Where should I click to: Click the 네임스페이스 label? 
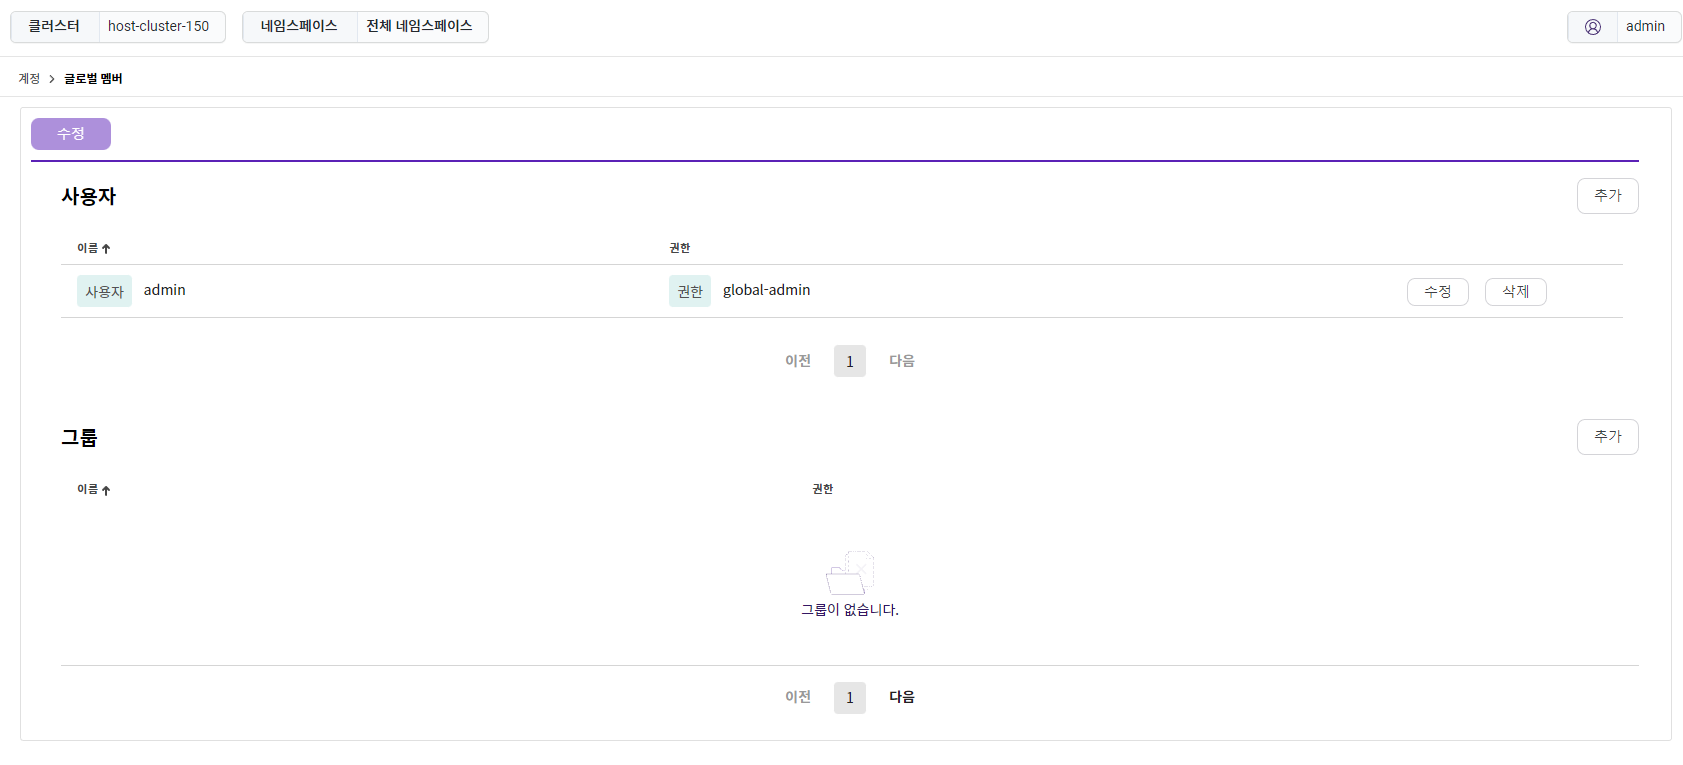coord(299,27)
